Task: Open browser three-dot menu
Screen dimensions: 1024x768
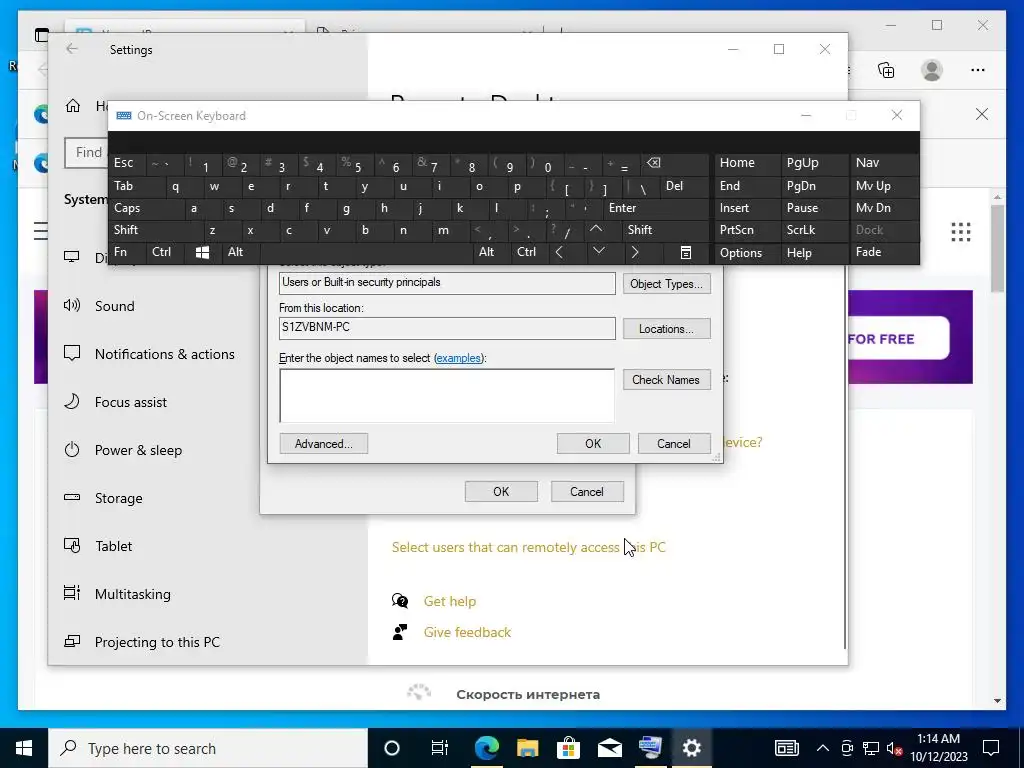Action: pyautogui.click(x=978, y=70)
